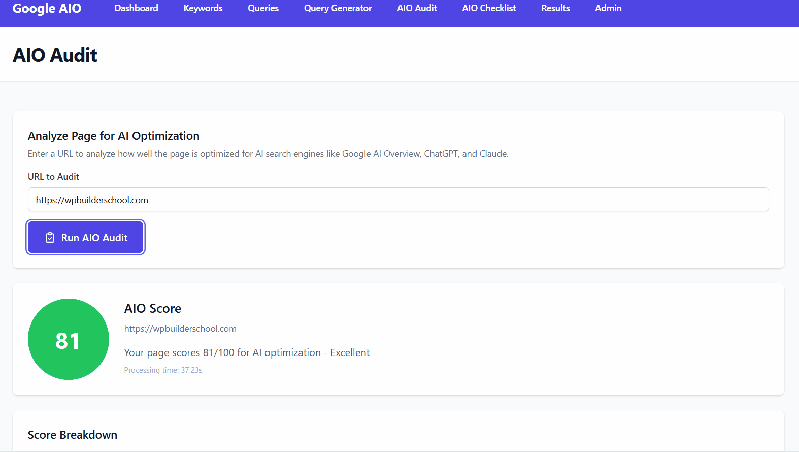
Task: Click the 'Processing time: 37.23s' text
Action: click(163, 370)
